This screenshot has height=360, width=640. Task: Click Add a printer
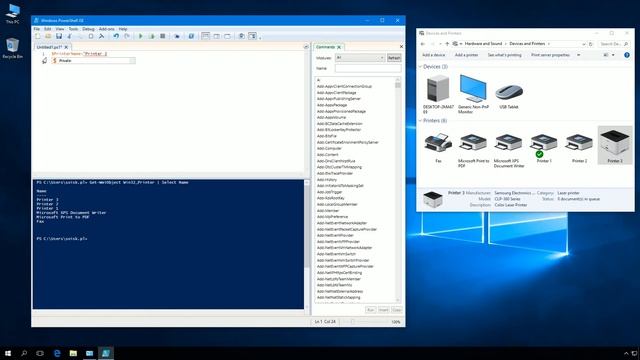coord(466,55)
